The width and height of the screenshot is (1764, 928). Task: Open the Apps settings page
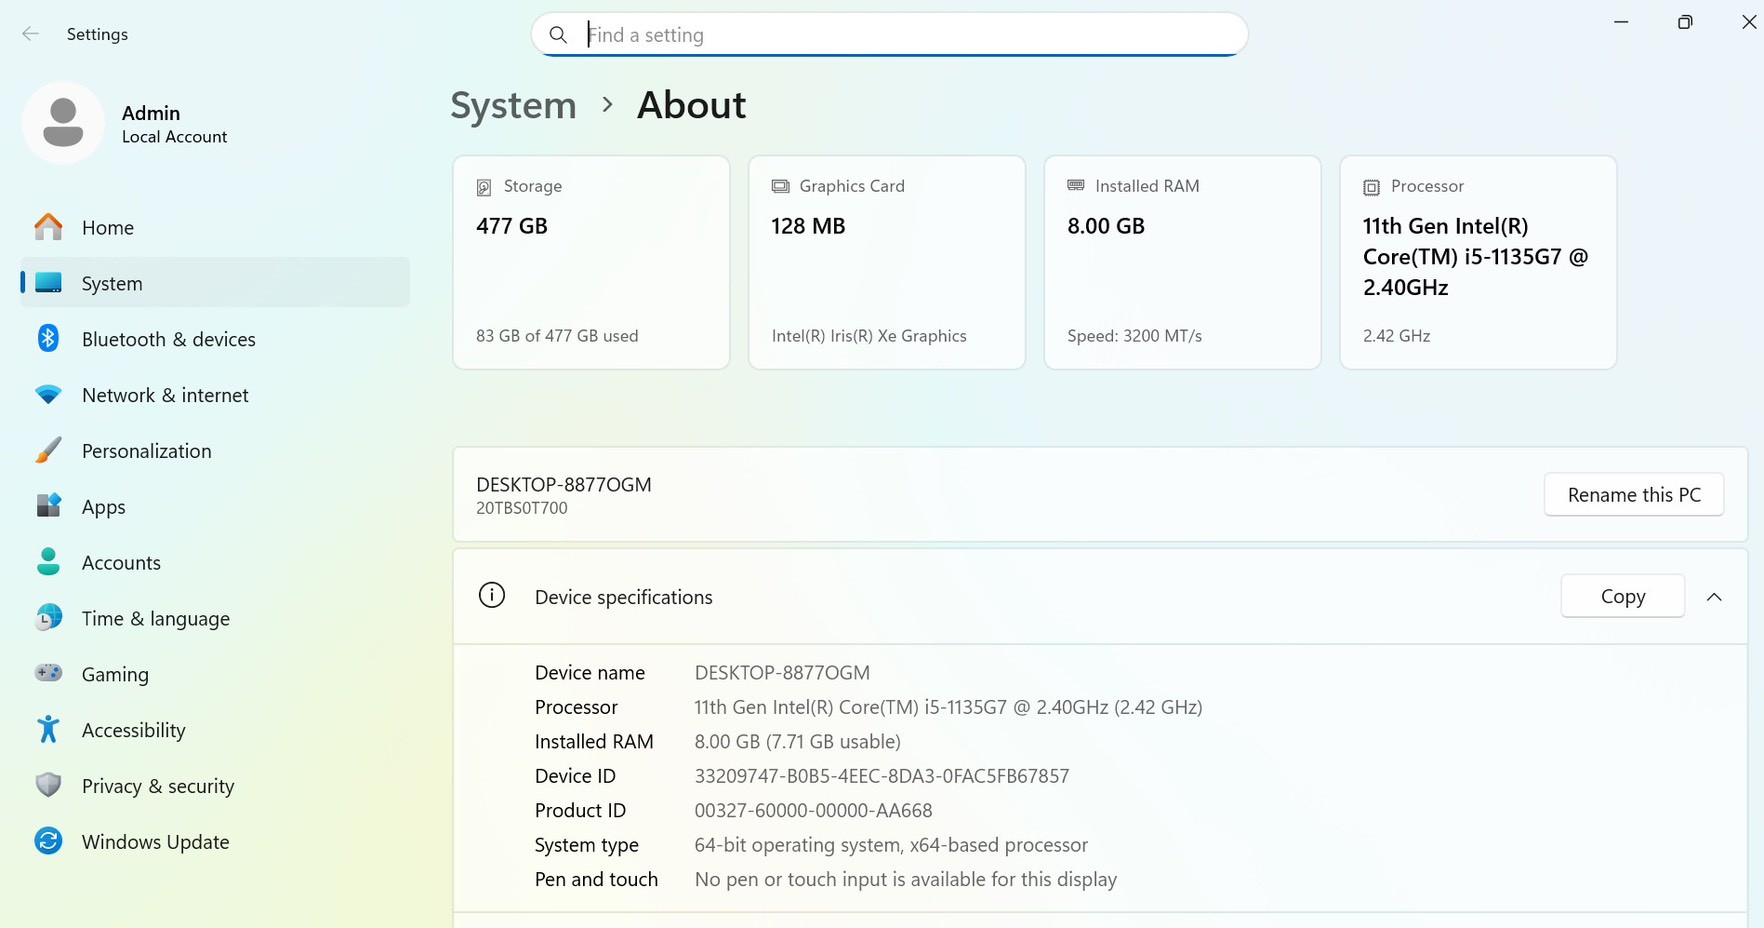[103, 507]
